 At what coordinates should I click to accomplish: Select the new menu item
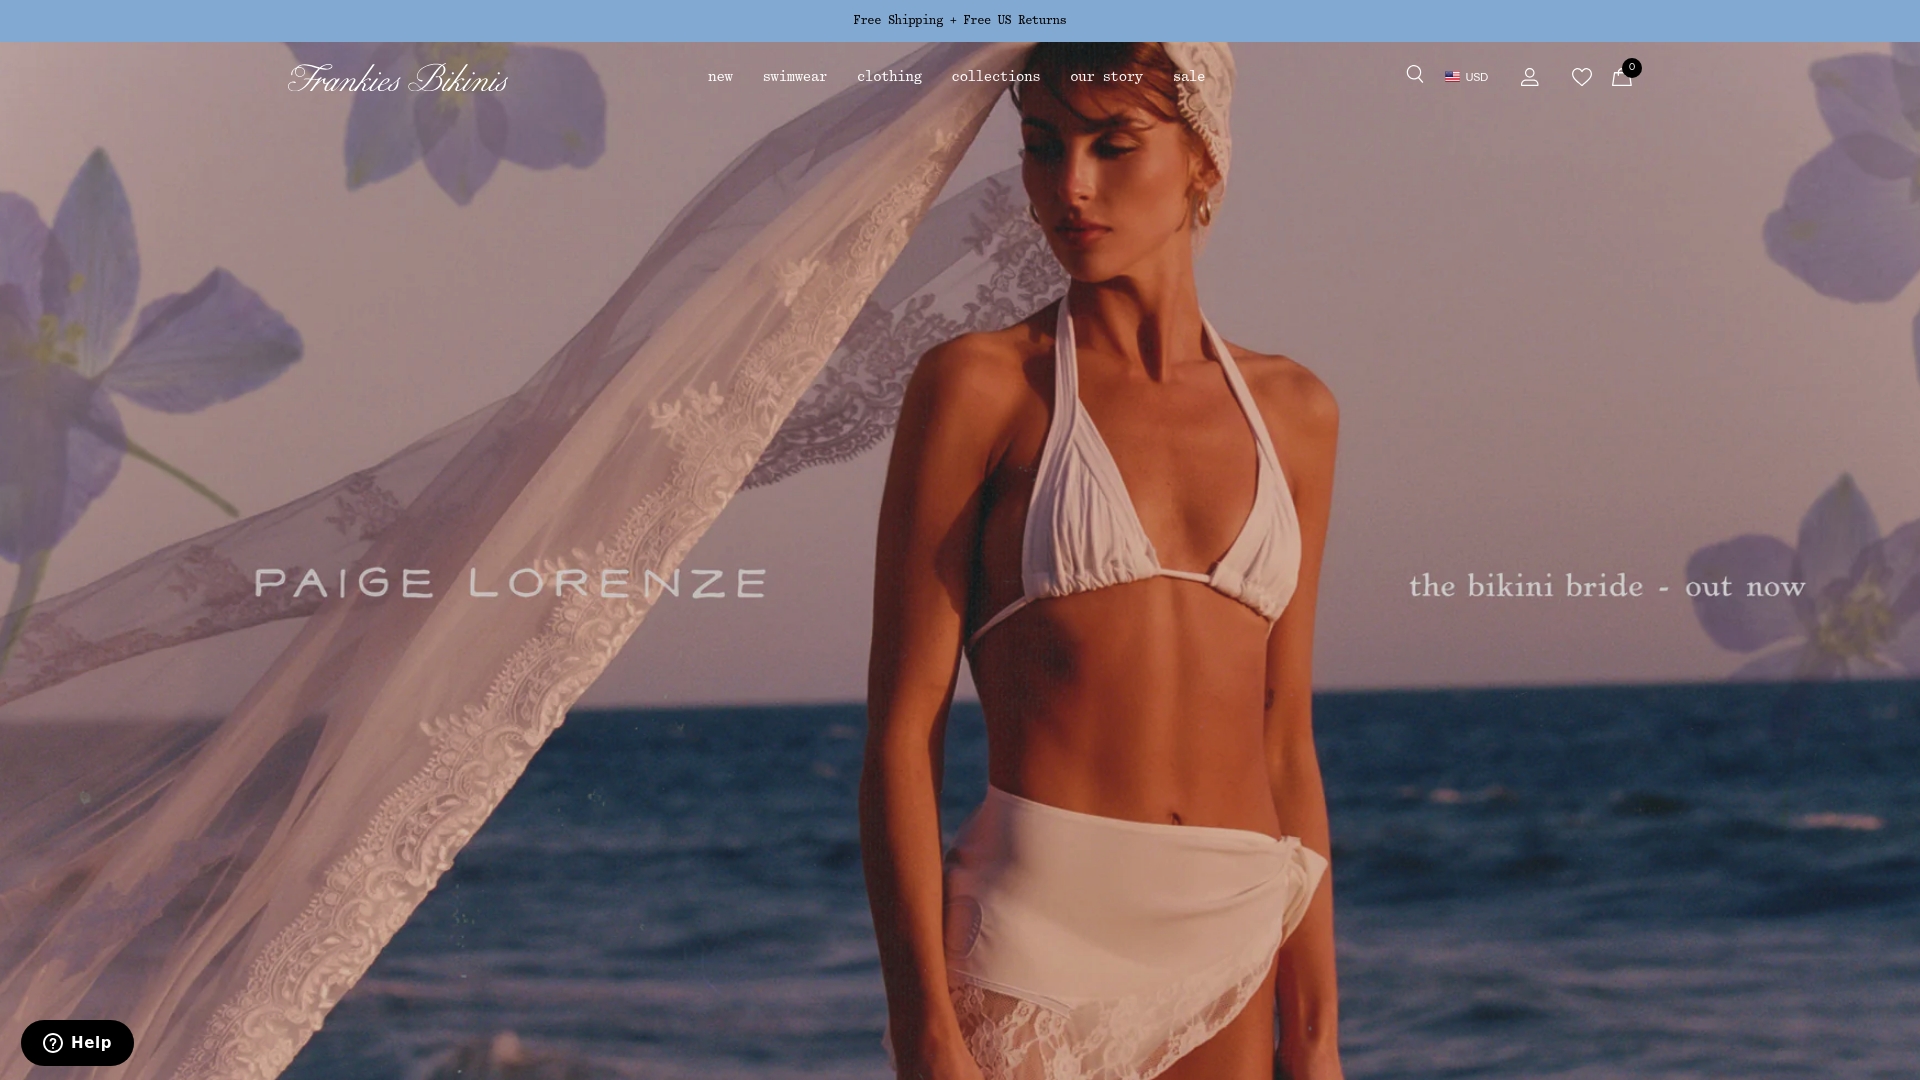720,77
